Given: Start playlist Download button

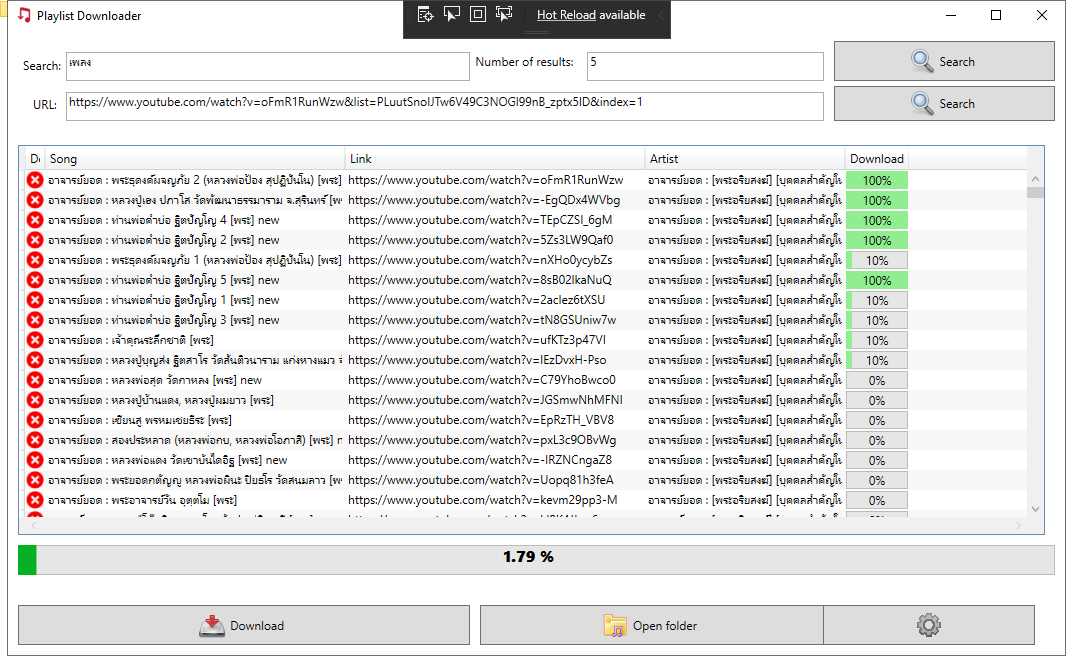Looking at the screenshot, I should pyautogui.click(x=244, y=625).
